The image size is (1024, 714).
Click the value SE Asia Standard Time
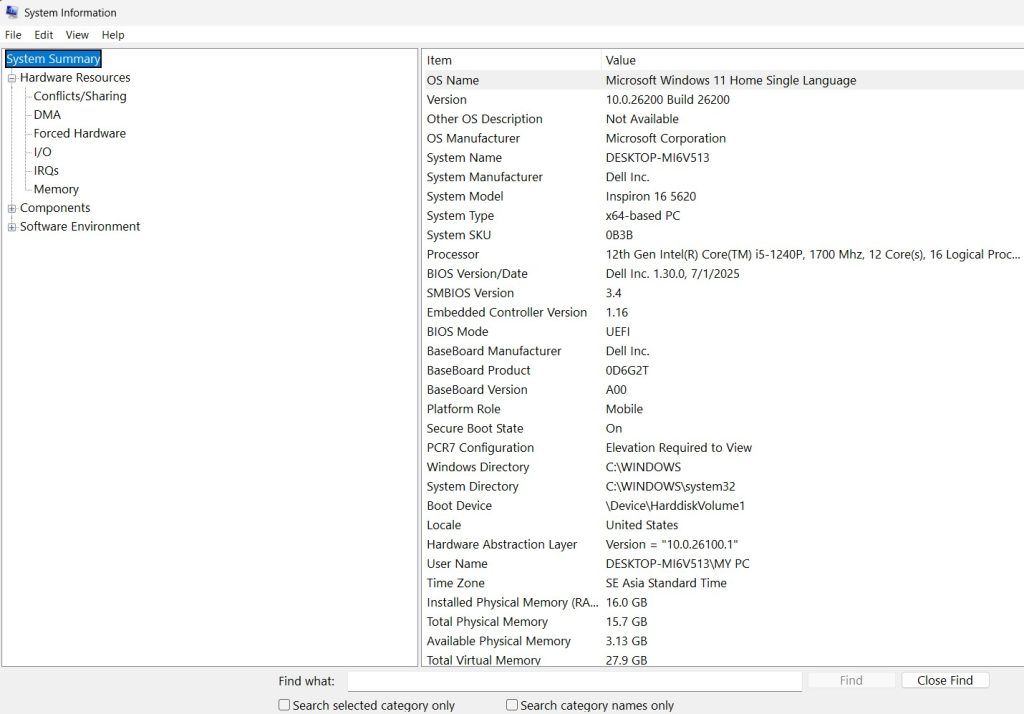(x=666, y=583)
